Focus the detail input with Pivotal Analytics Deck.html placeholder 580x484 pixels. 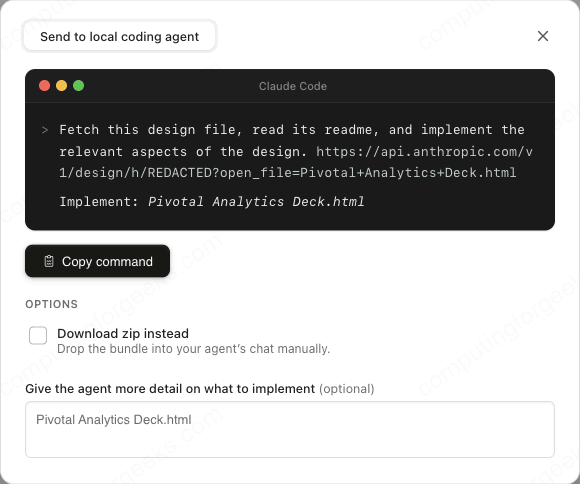click(x=290, y=429)
